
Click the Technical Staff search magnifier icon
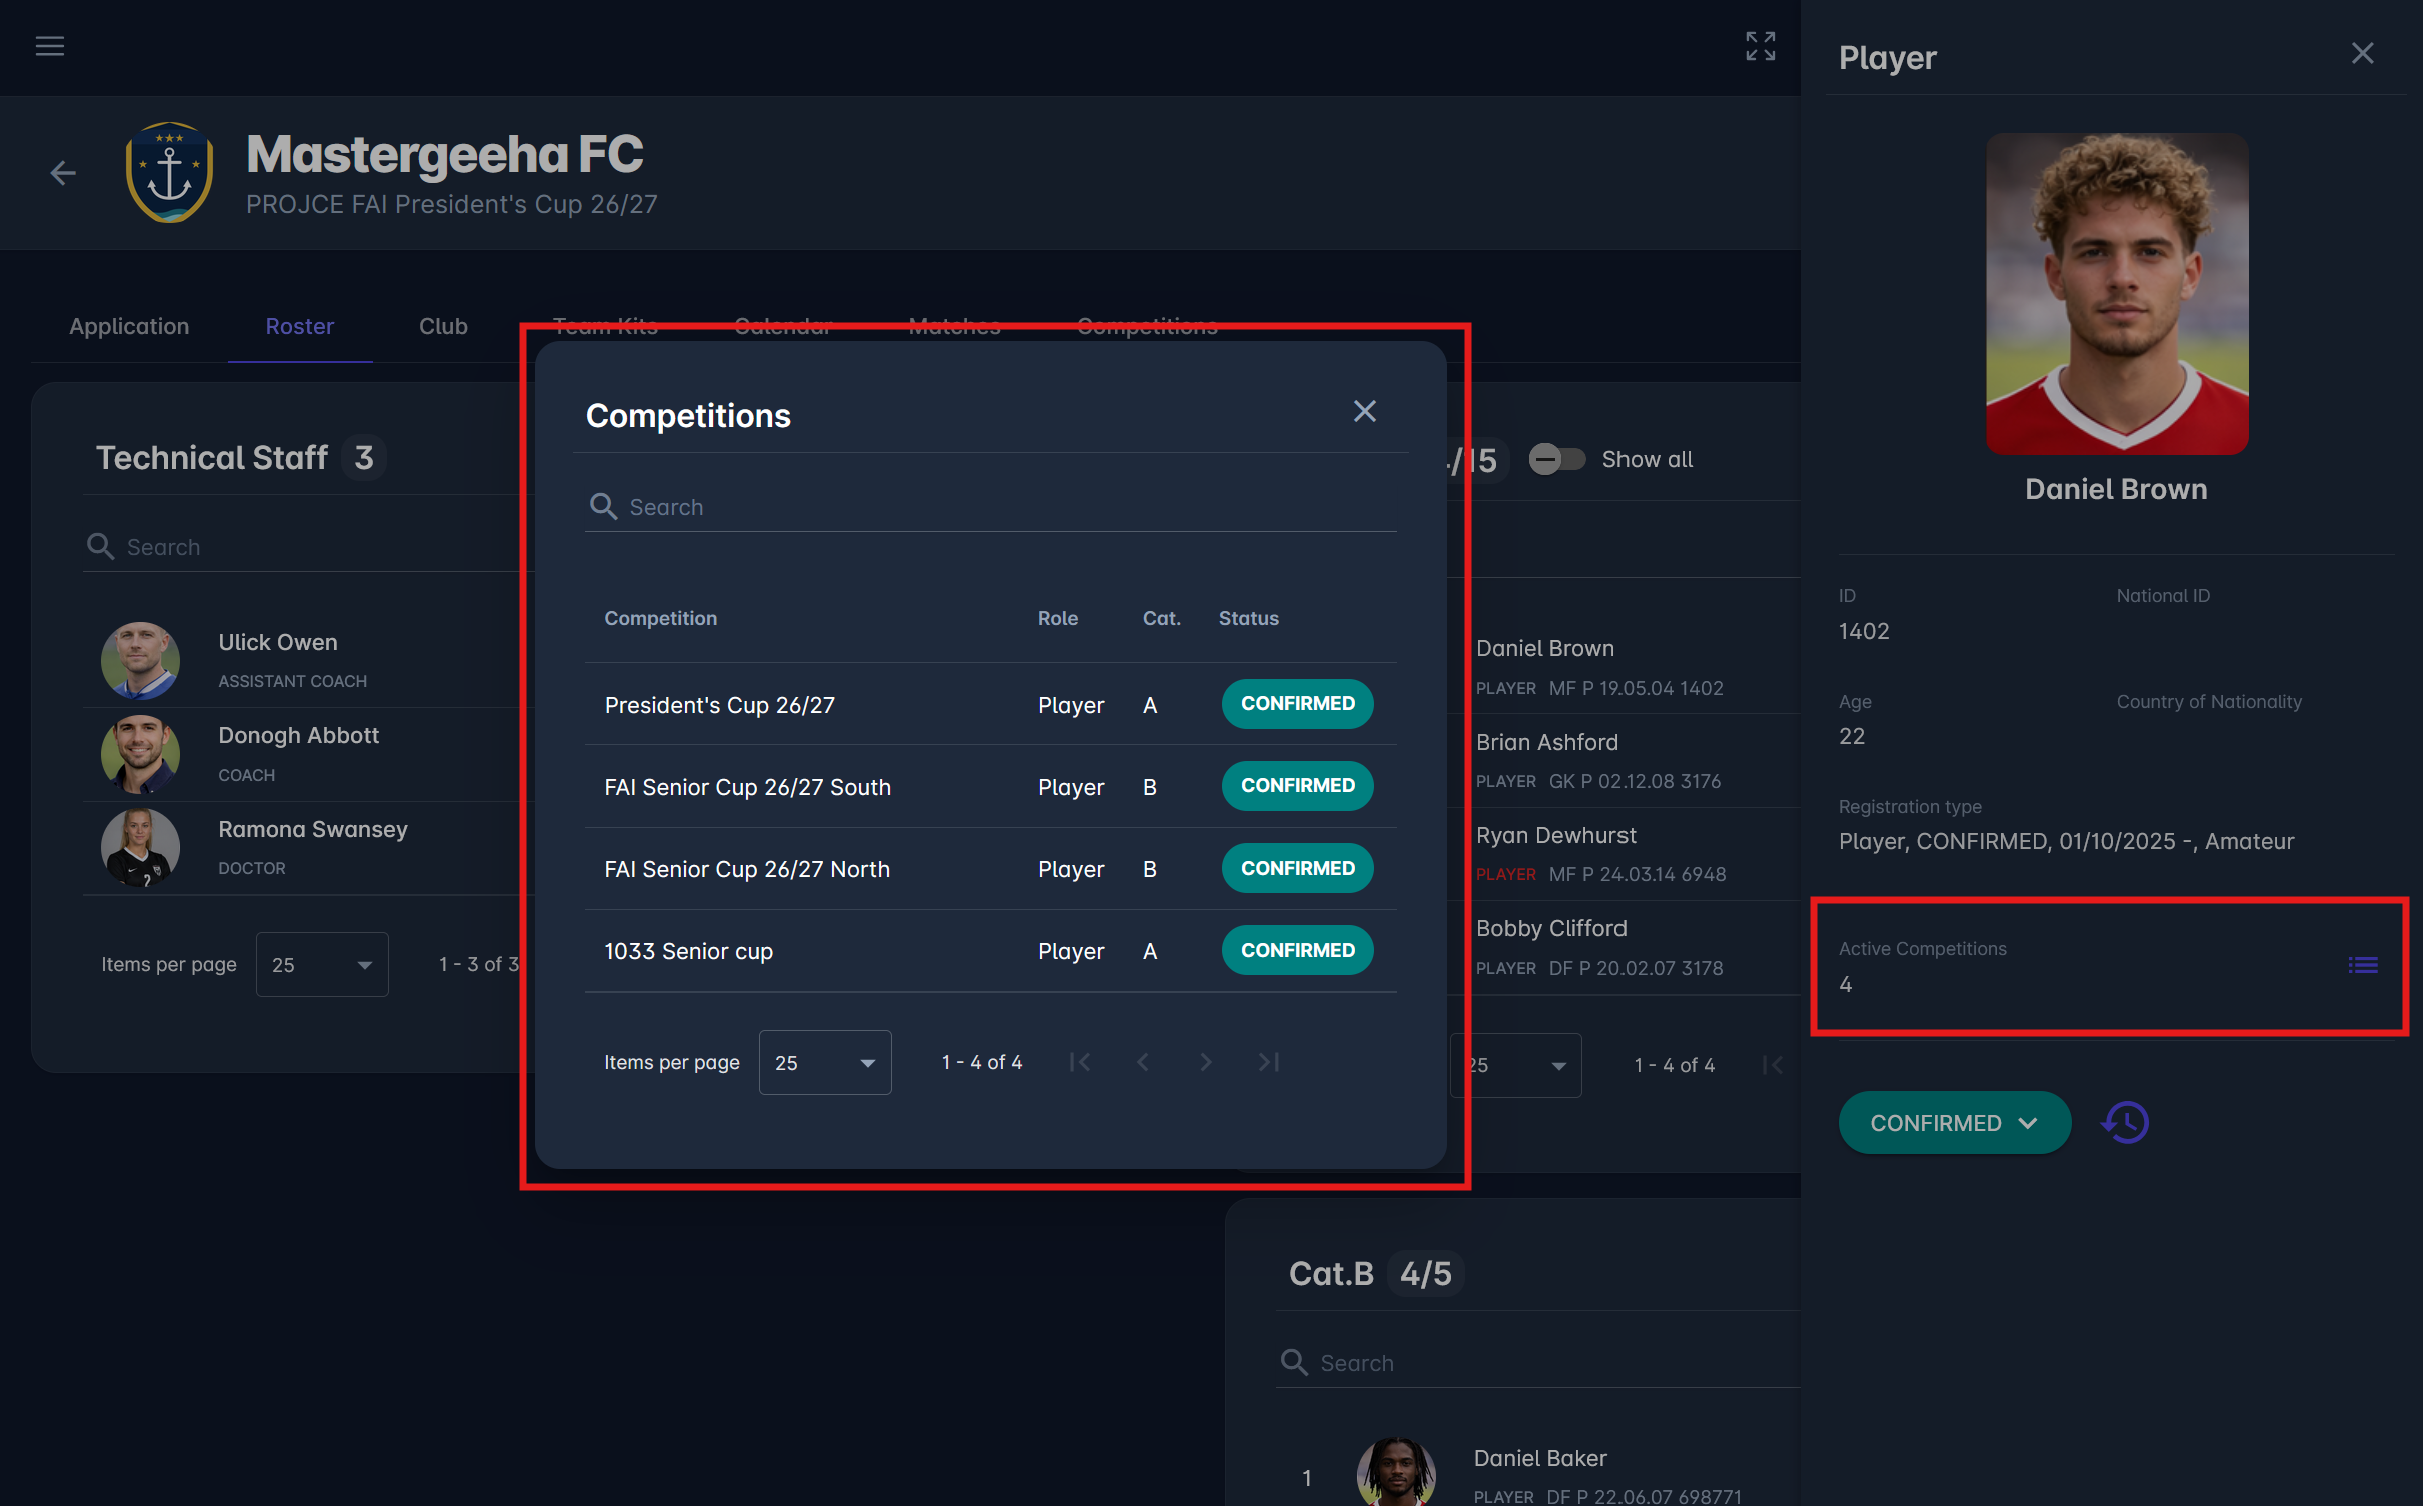click(100, 546)
